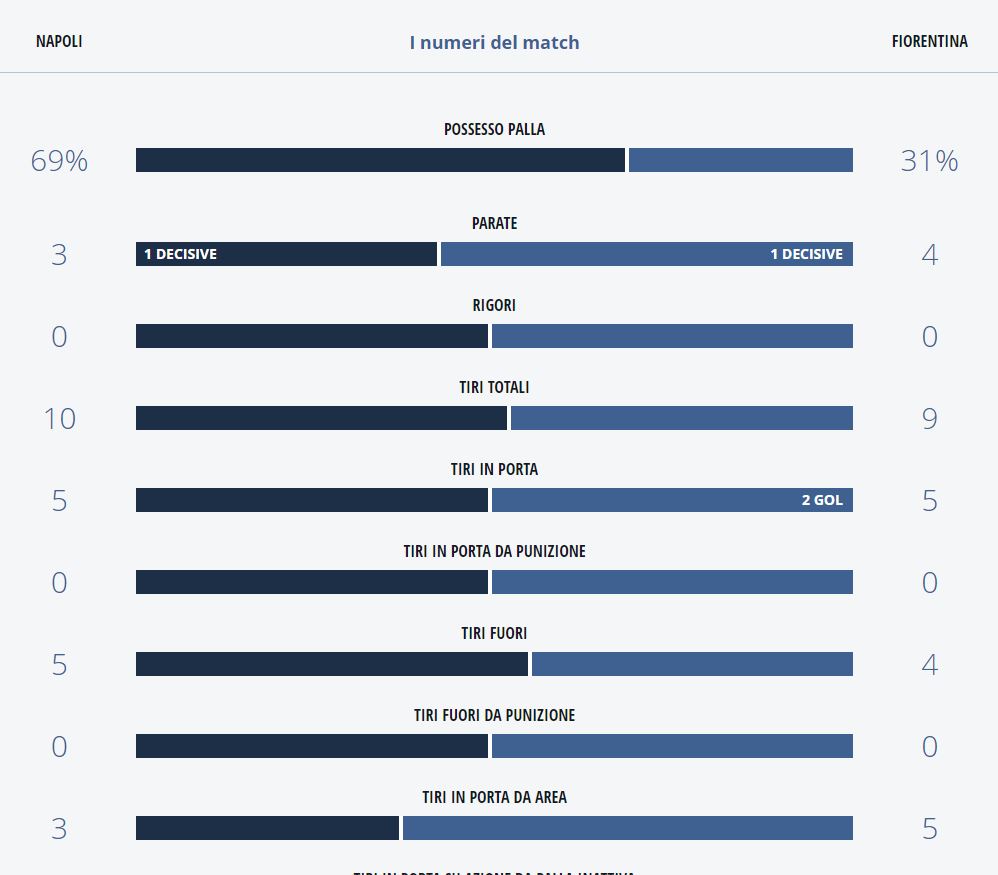Click Napoli's 69% possession value

tap(59, 161)
